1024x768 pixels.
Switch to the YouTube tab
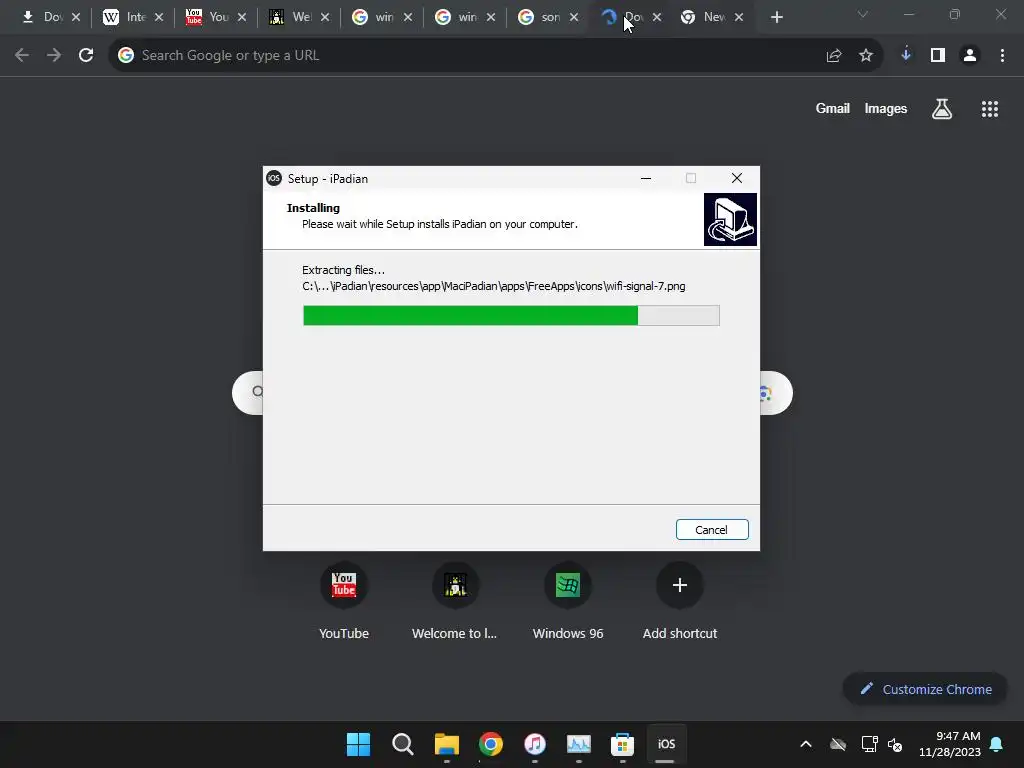[x=216, y=17]
